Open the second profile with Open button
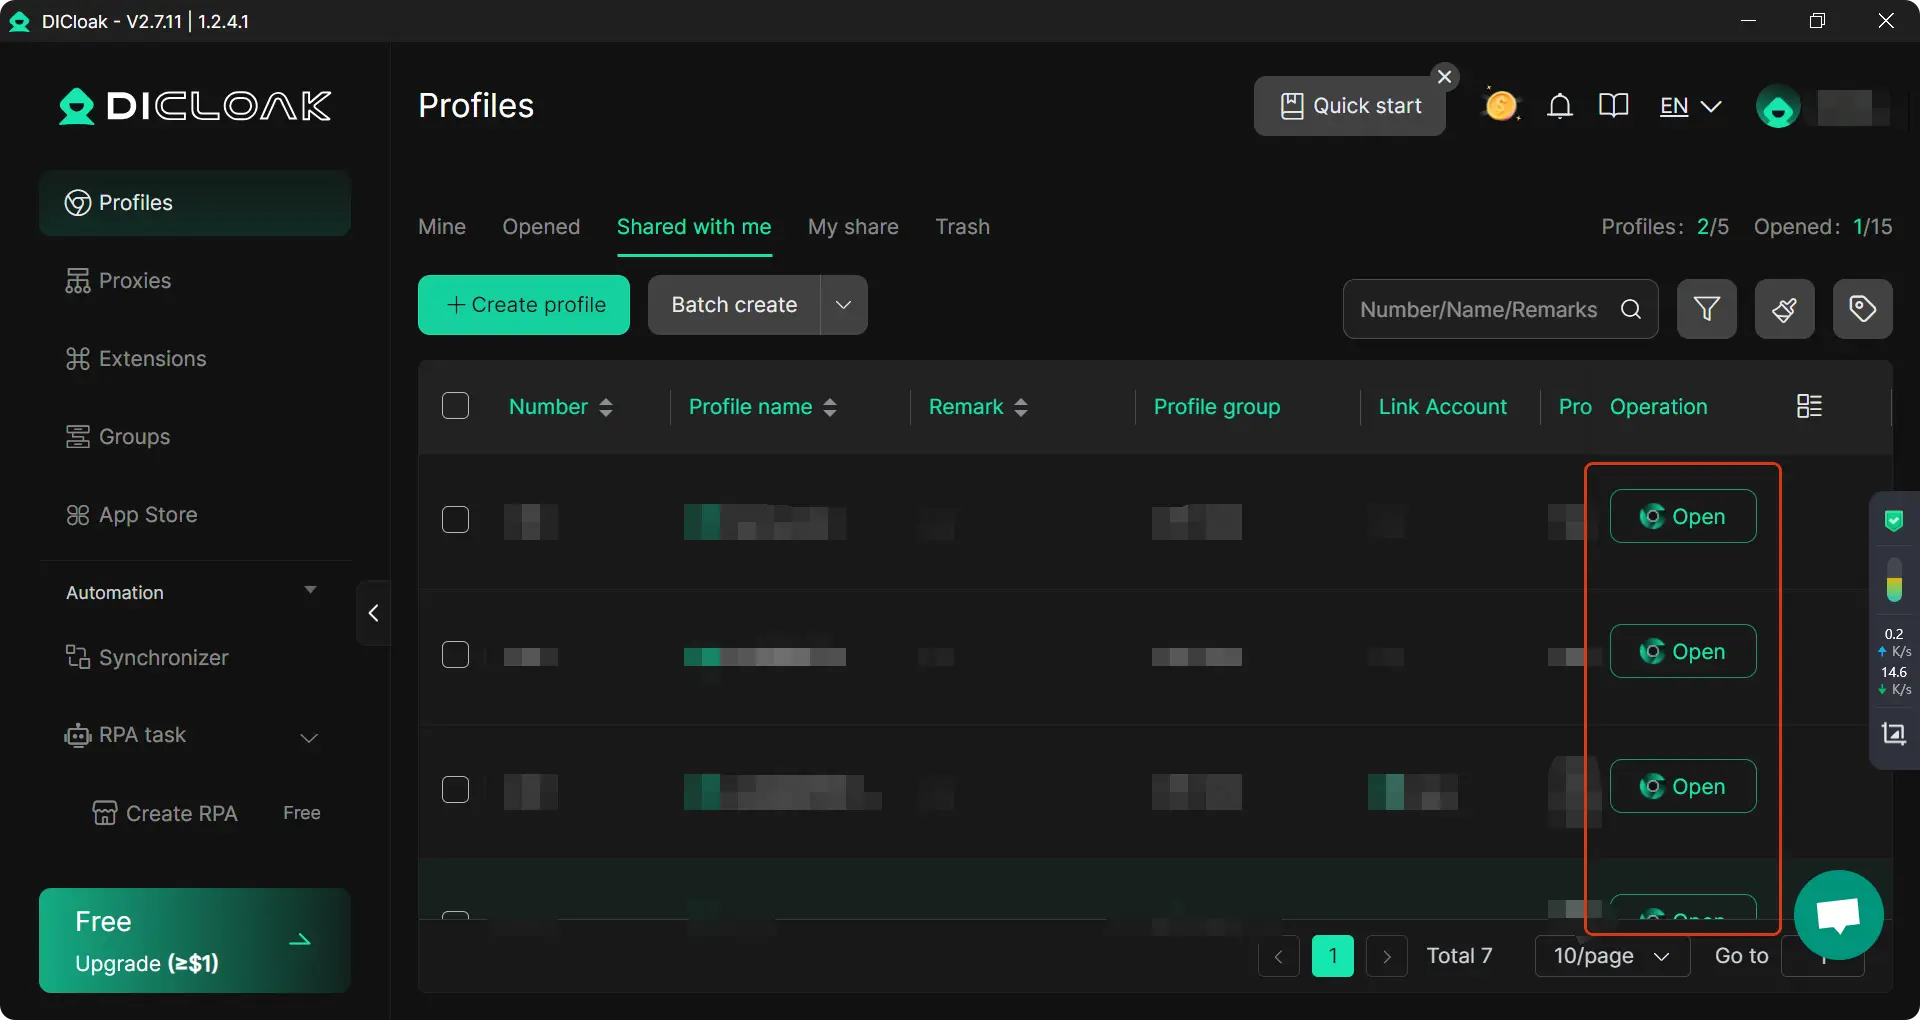The width and height of the screenshot is (1920, 1020). click(x=1683, y=652)
